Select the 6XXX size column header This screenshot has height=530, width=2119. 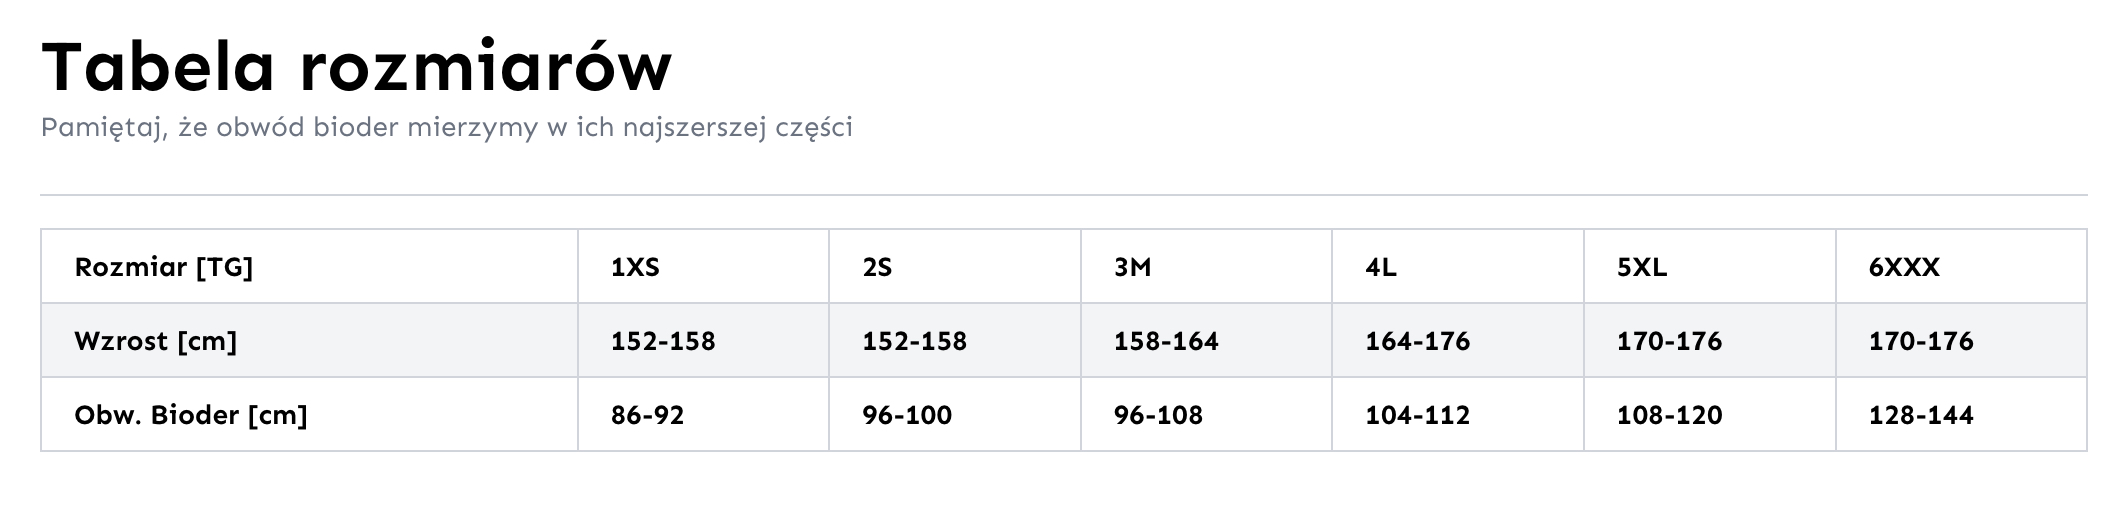pyautogui.click(x=1904, y=268)
